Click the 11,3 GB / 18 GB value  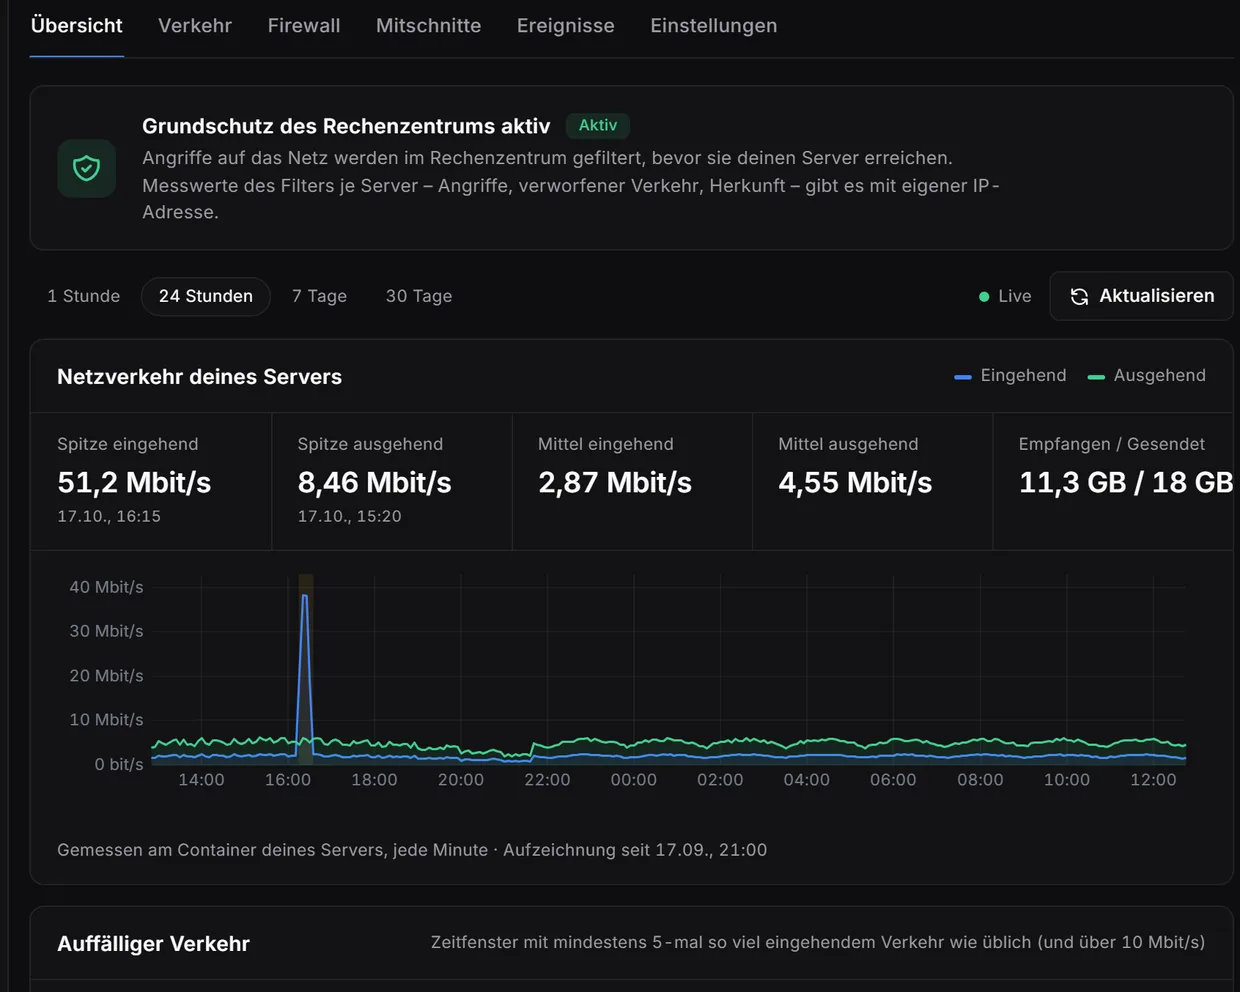pyautogui.click(x=1126, y=482)
